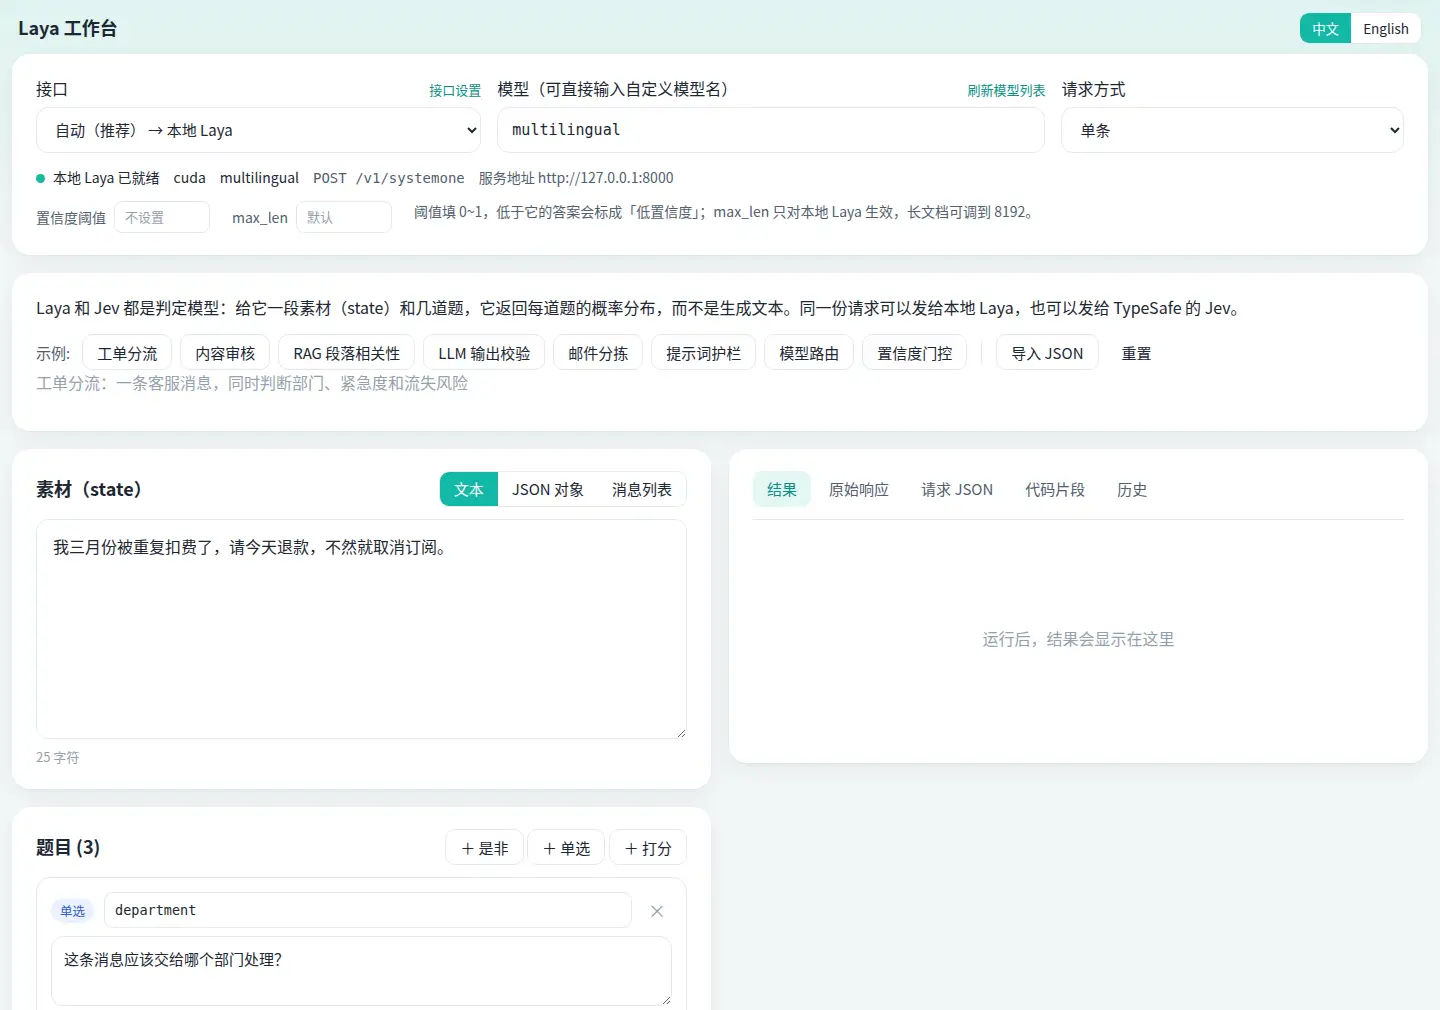1440x1010 pixels.
Task: Load the 模型路由 example
Action: (809, 353)
